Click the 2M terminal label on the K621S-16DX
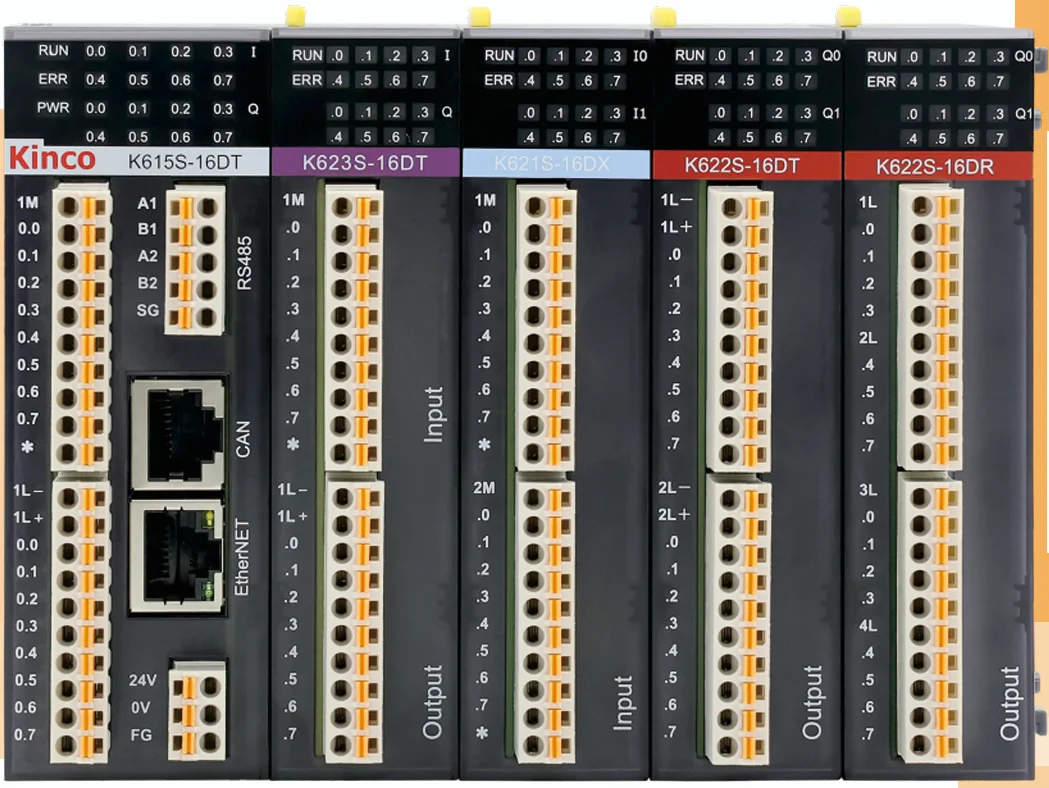 [484, 488]
